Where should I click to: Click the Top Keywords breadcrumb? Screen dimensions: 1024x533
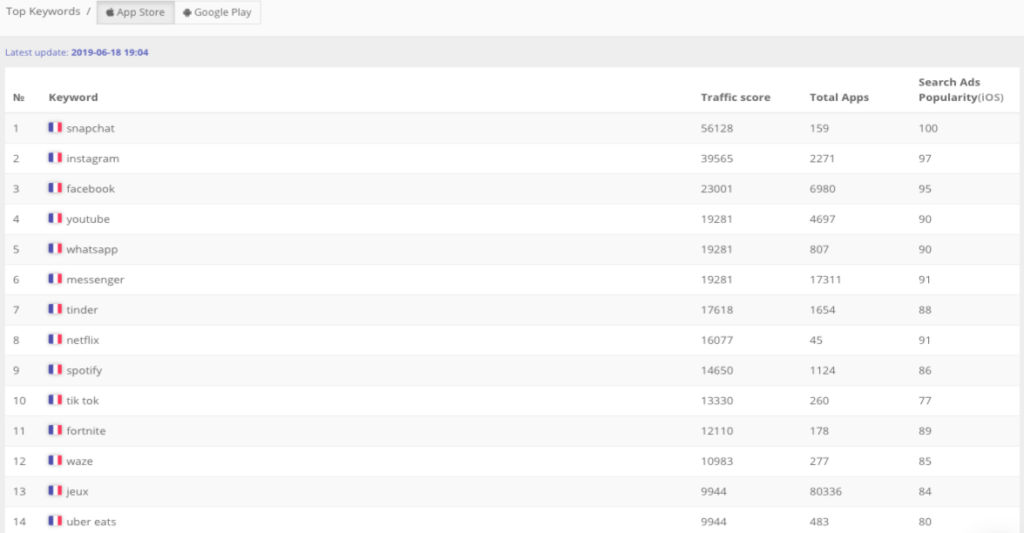pyautogui.click(x=43, y=12)
